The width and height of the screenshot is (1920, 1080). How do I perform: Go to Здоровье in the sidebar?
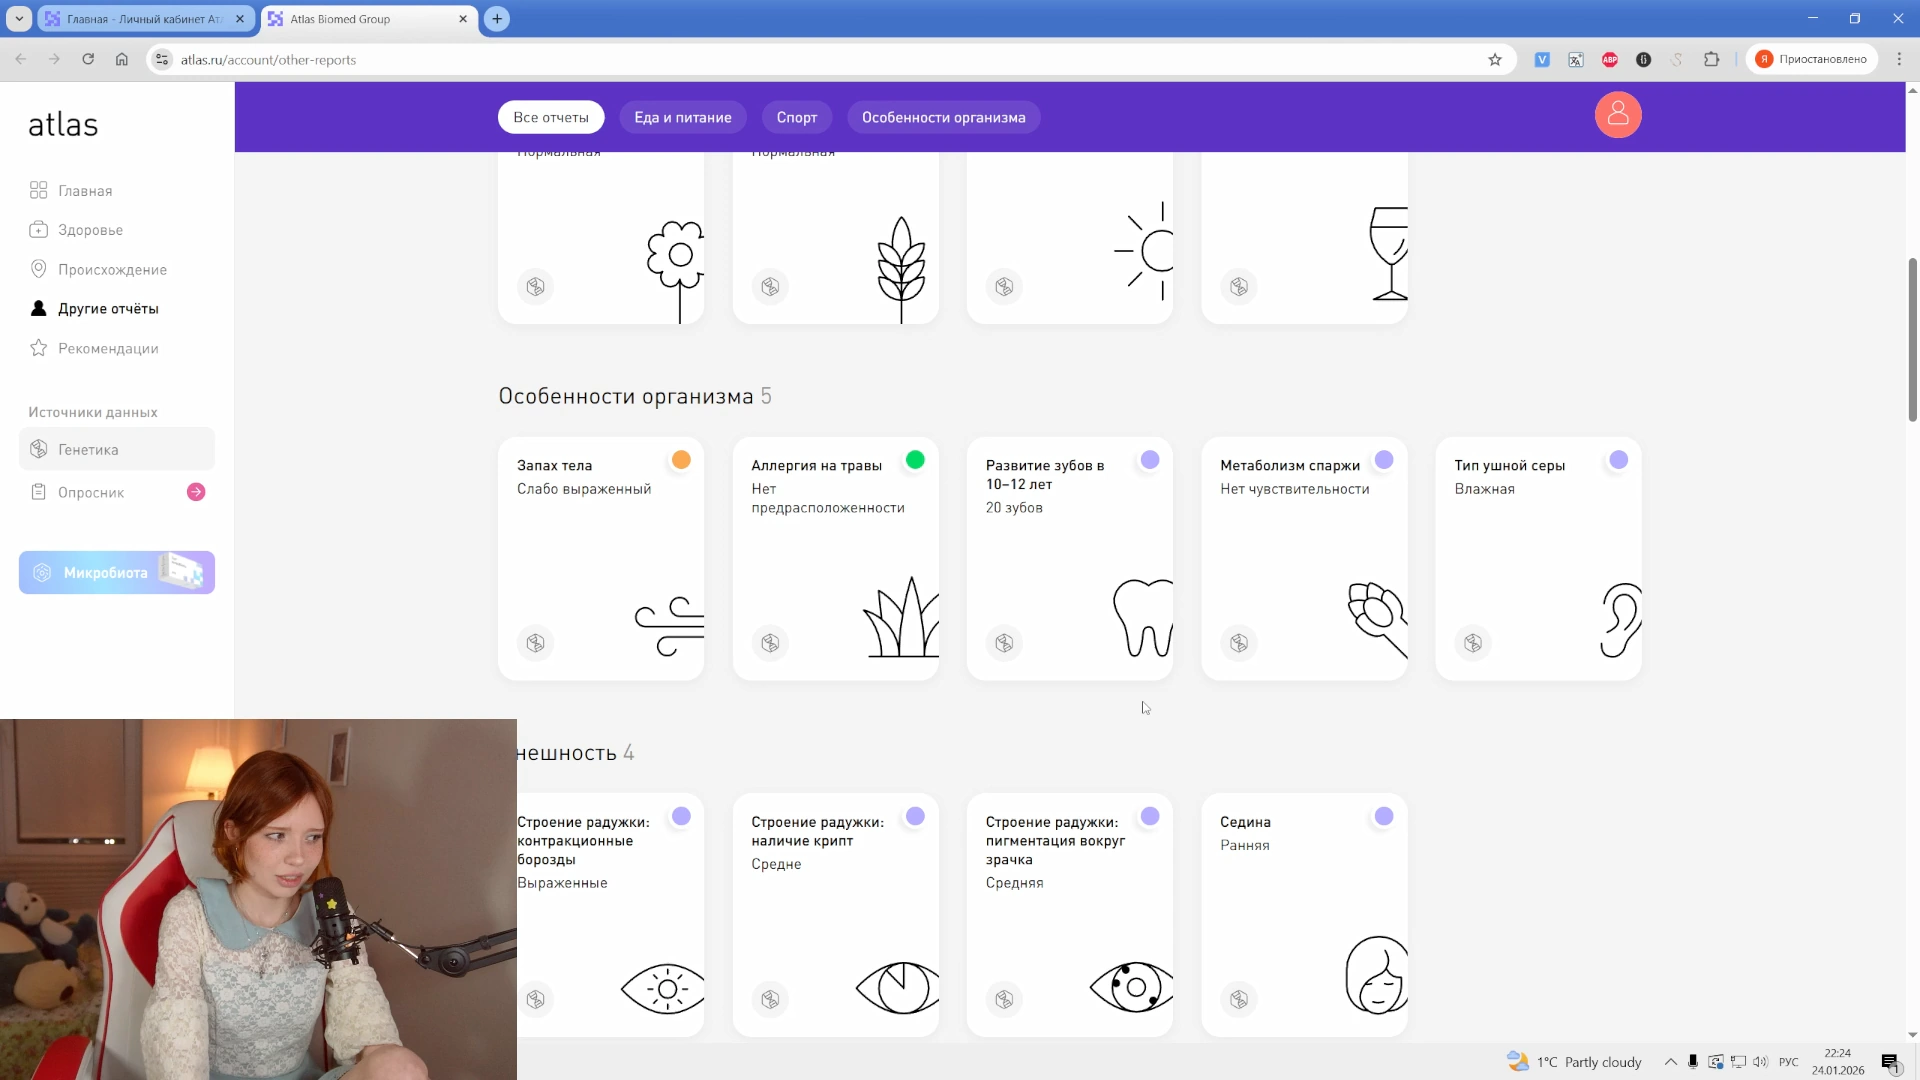(90, 230)
